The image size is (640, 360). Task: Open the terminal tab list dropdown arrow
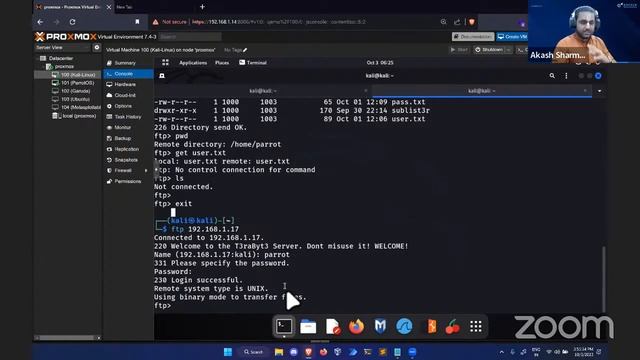[x=599, y=91]
